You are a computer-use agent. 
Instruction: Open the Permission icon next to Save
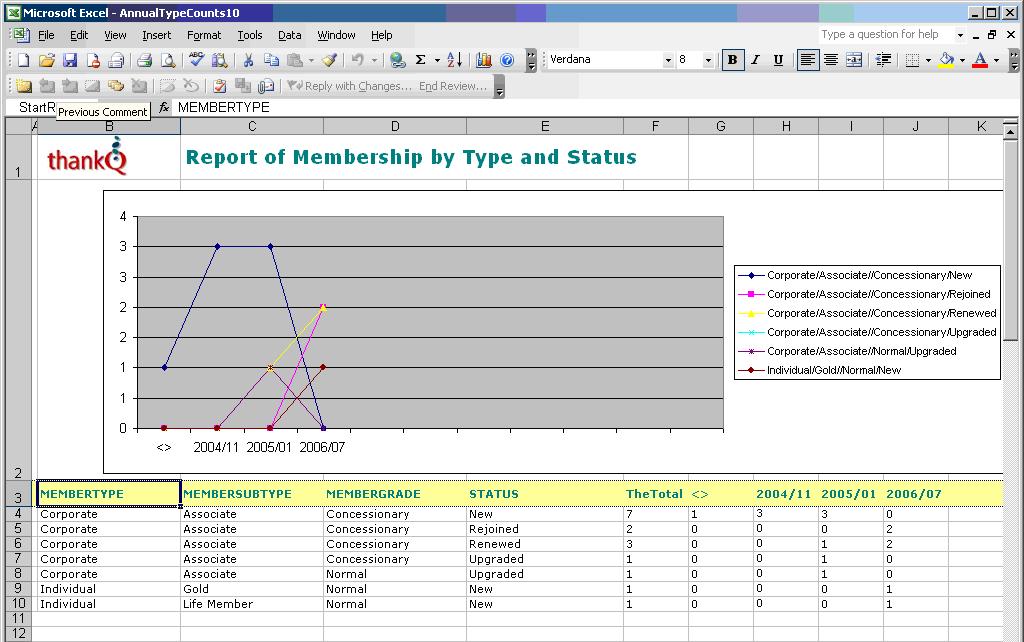pyautogui.click(x=93, y=60)
